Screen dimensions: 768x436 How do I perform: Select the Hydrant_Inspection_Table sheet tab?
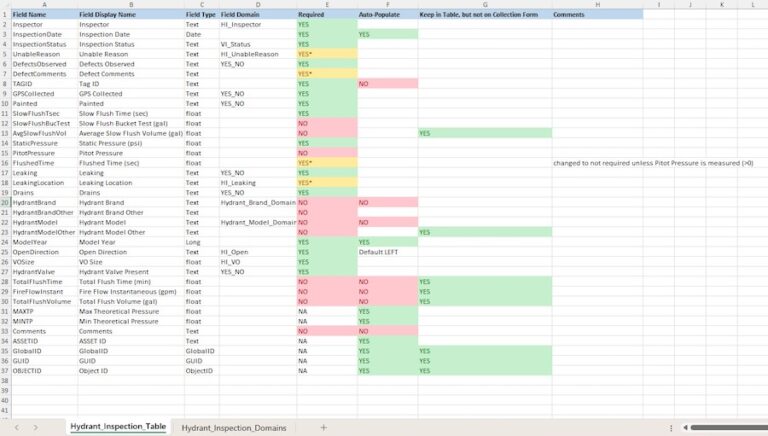(117, 427)
